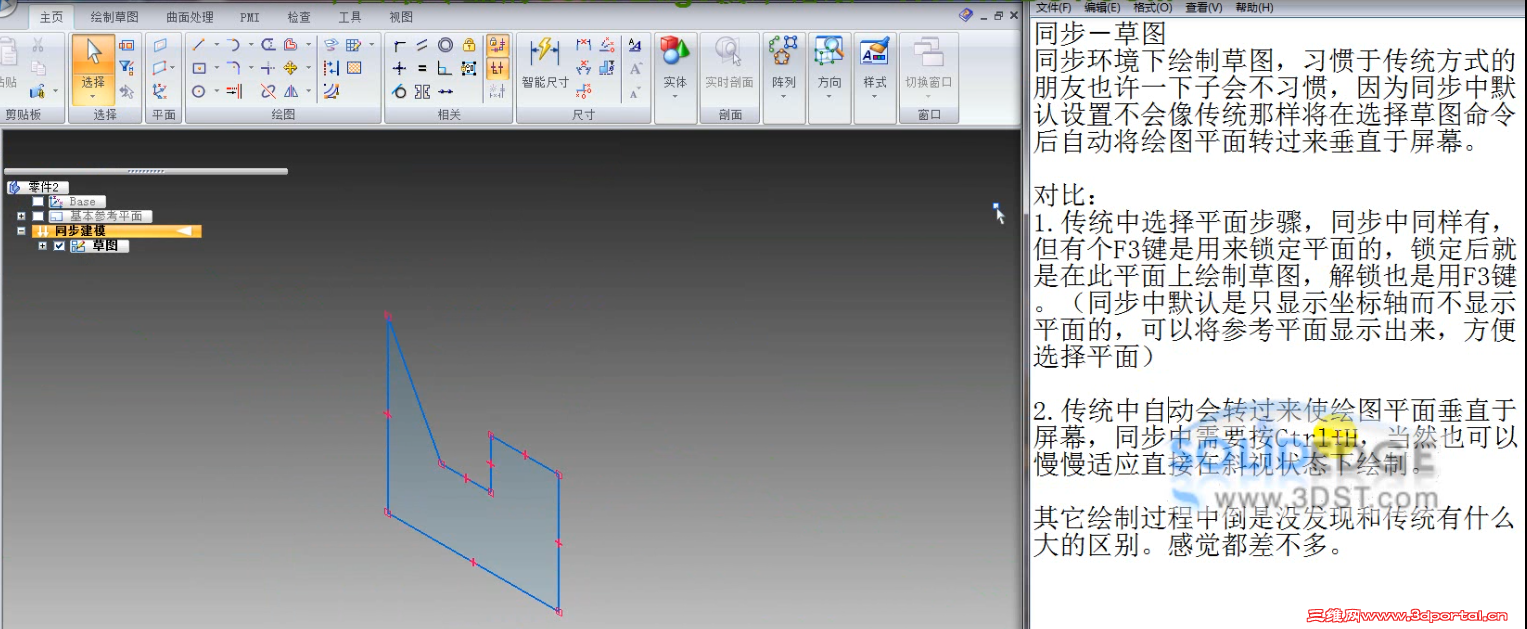The image size is (1527, 629).
Task: Expand the 草图 tree node
Action: (42, 246)
